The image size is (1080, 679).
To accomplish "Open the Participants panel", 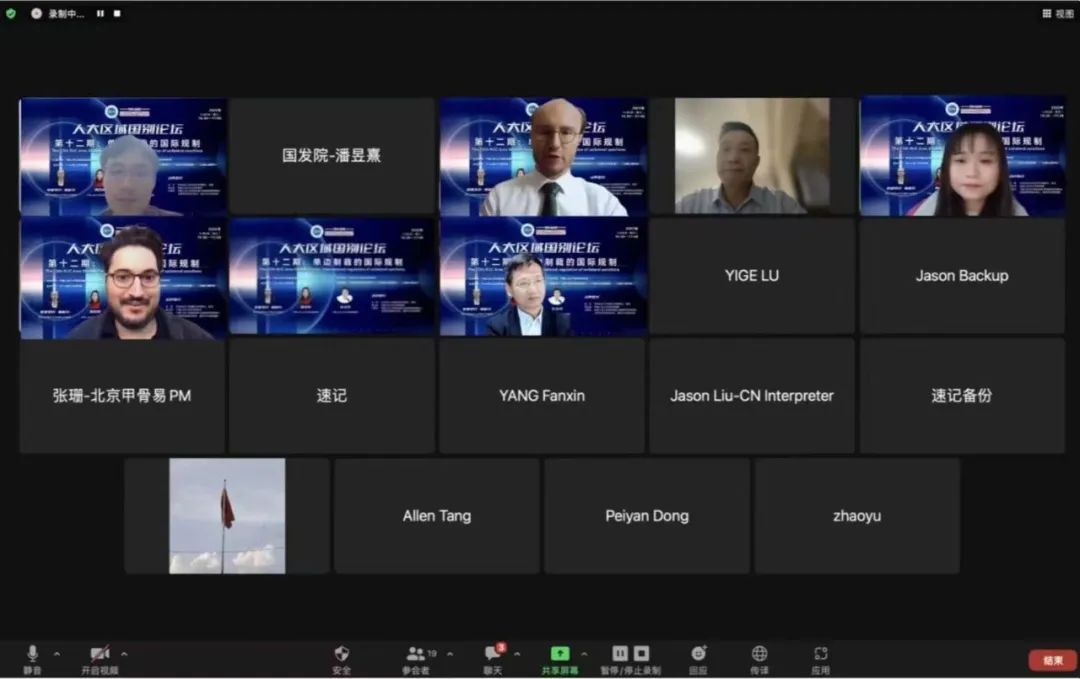I will coord(416,654).
